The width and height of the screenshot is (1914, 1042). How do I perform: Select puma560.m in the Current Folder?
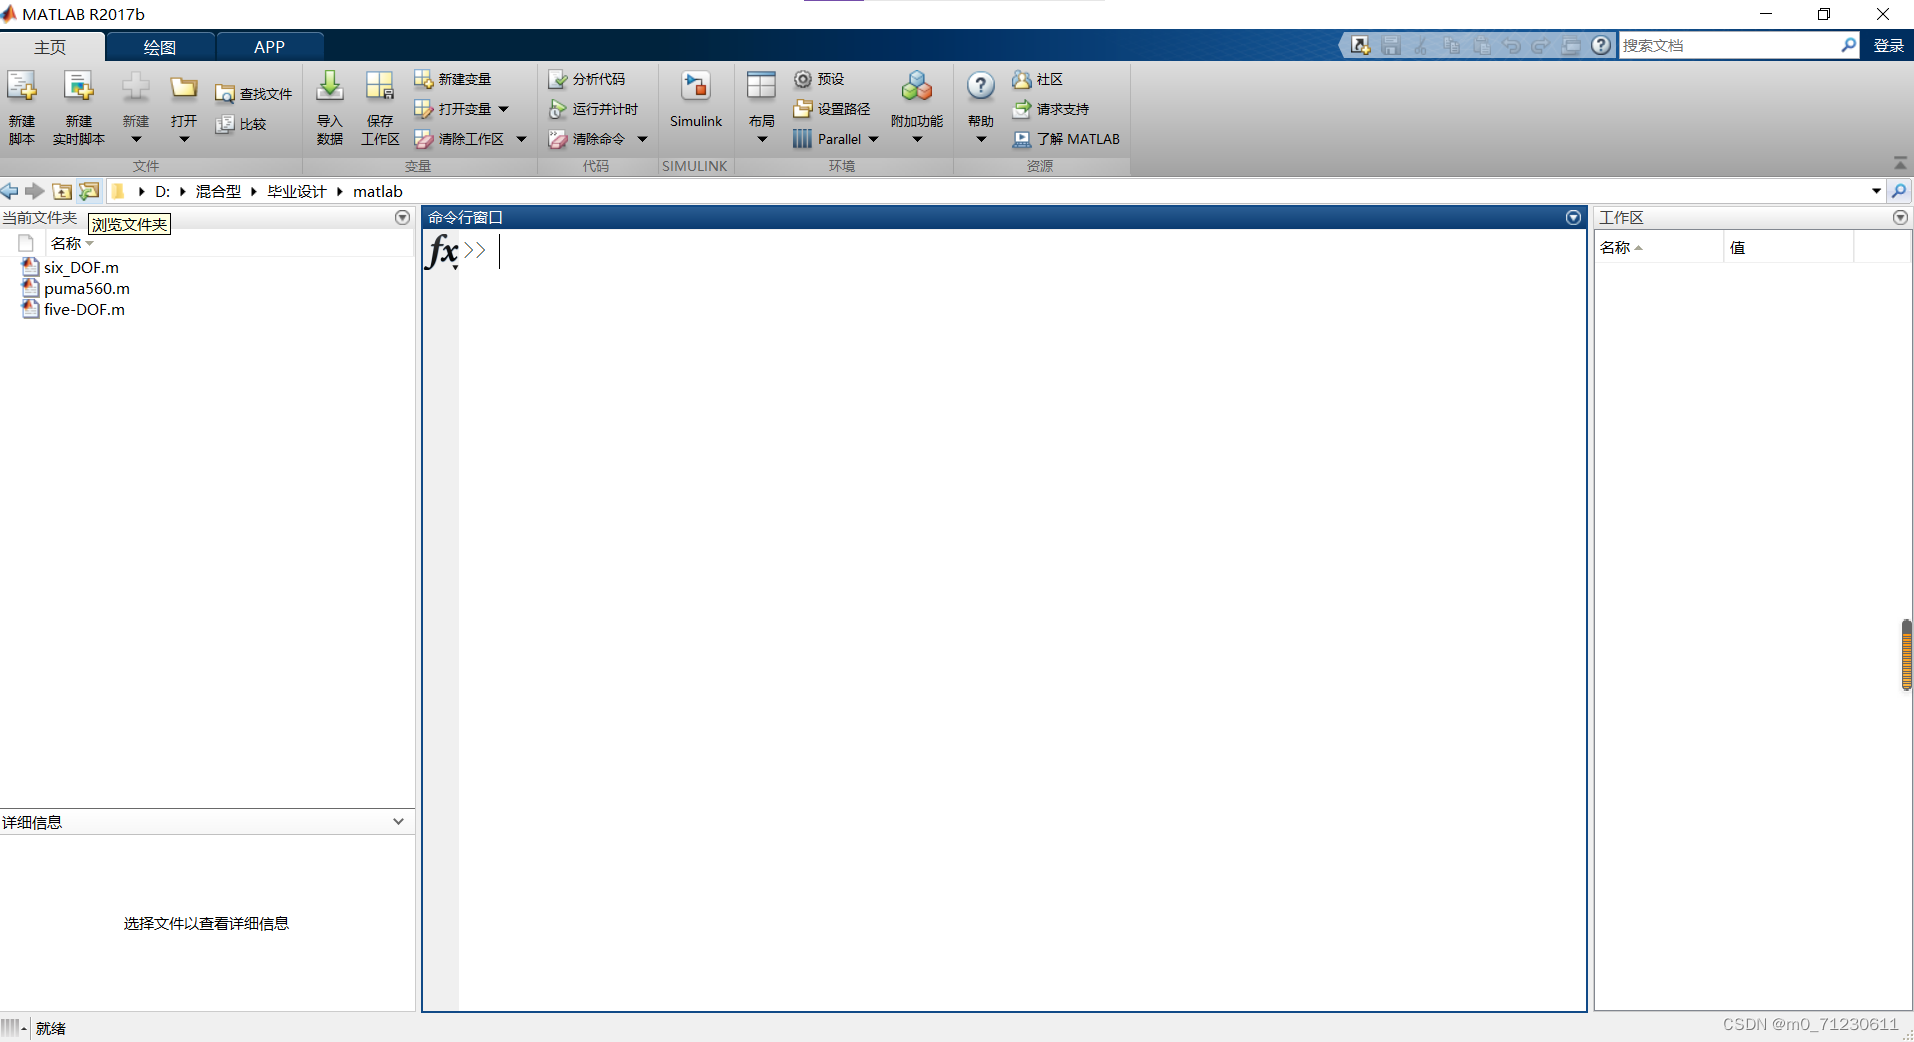pos(87,289)
